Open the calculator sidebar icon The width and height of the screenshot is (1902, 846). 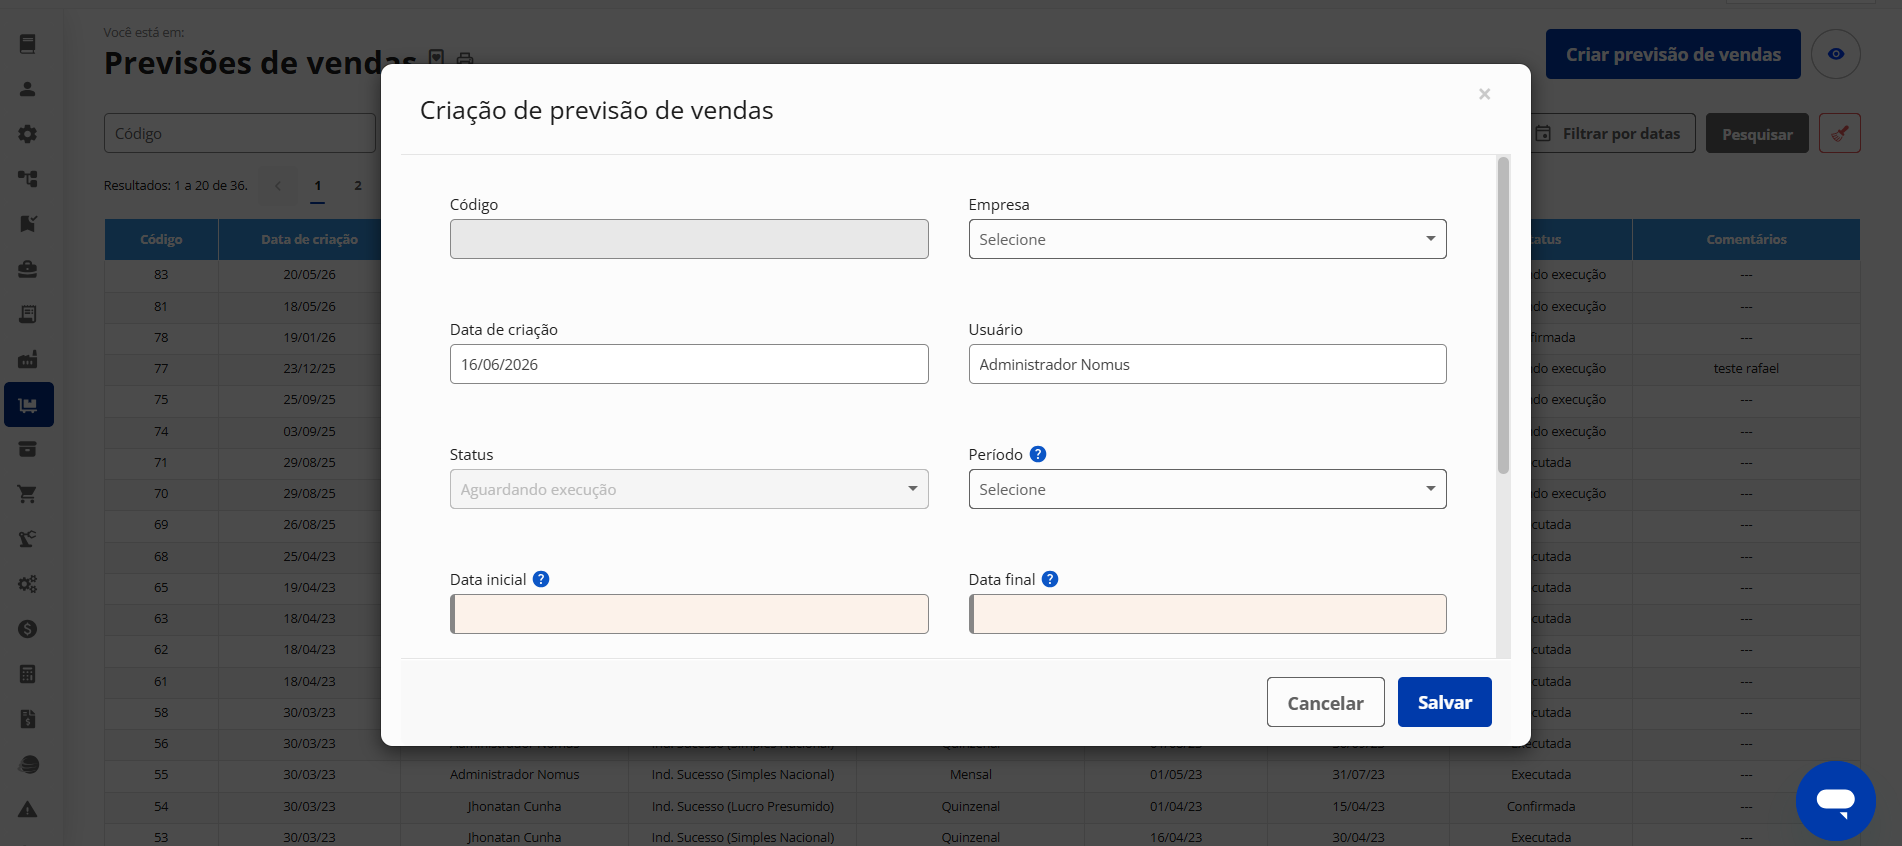coord(28,674)
